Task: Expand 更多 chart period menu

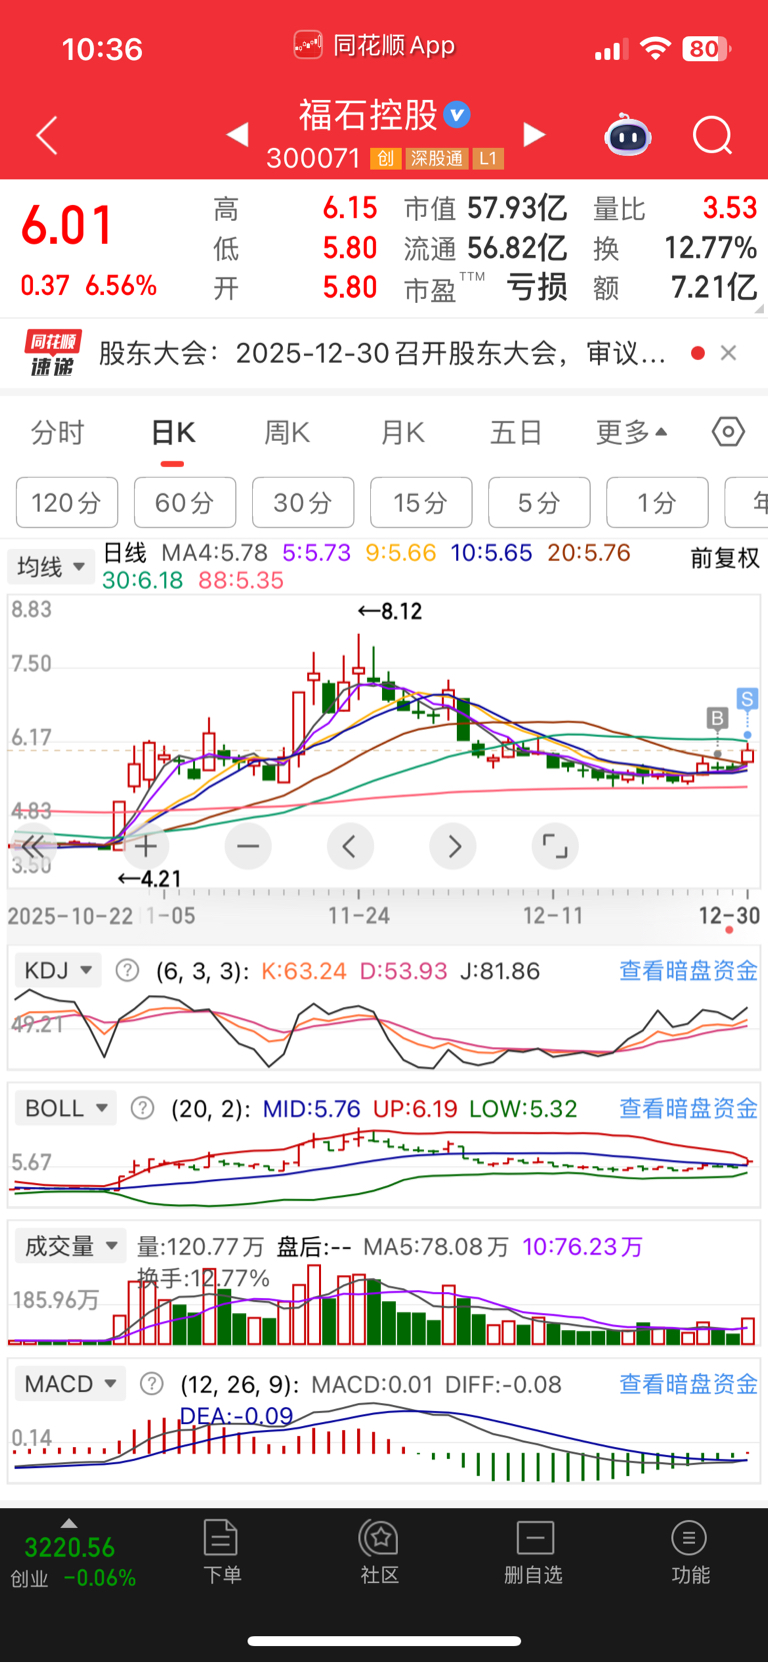Action: (632, 432)
